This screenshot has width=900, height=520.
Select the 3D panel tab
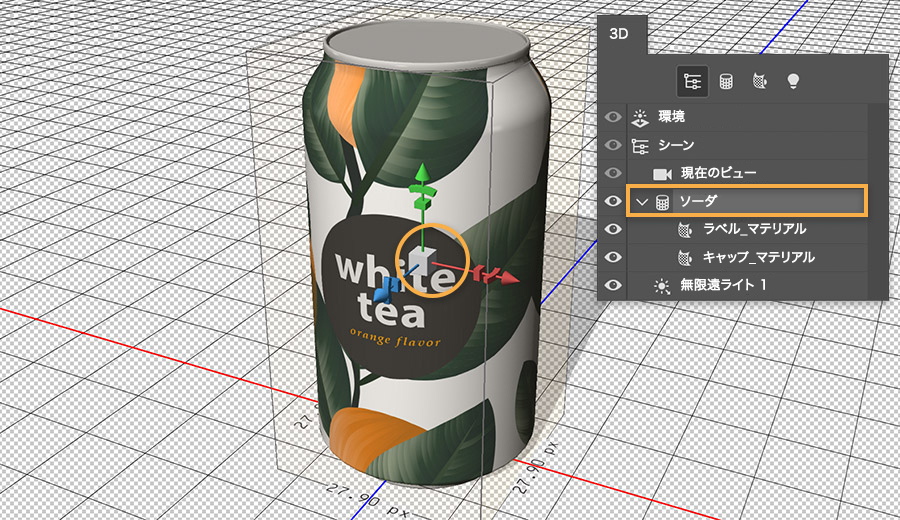click(619, 34)
